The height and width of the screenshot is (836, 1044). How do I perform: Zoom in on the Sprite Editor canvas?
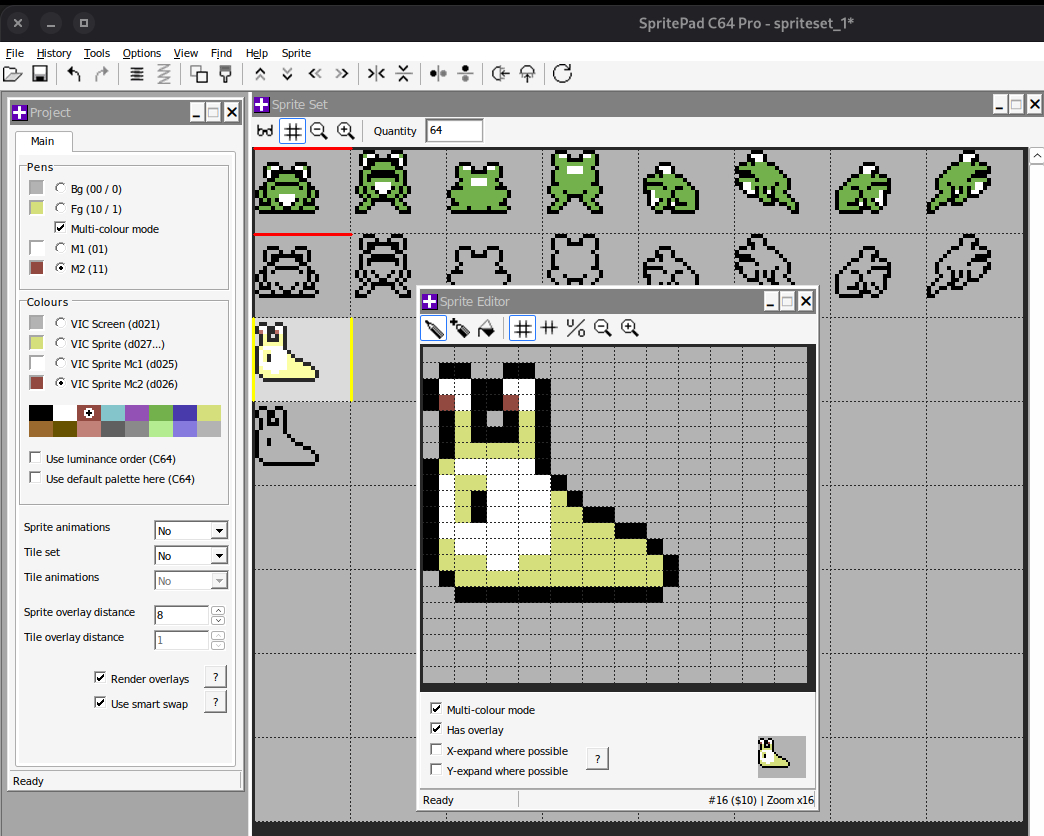click(629, 328)
